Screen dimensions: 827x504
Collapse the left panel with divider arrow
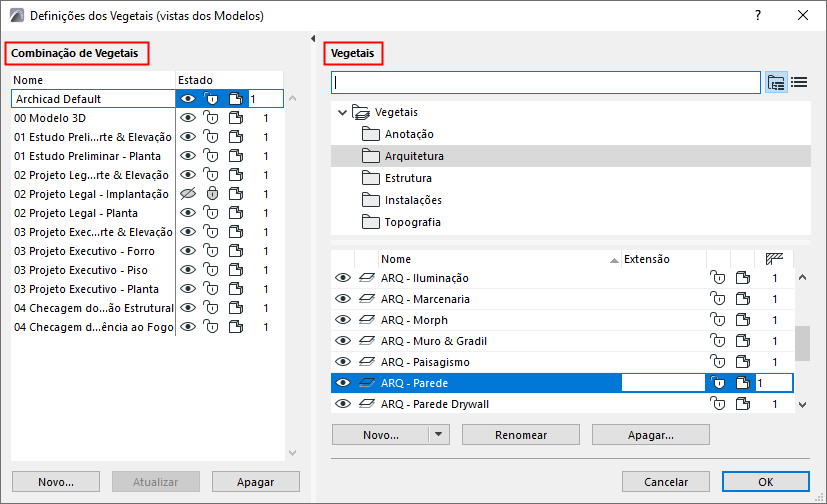(x=313, y=38)
